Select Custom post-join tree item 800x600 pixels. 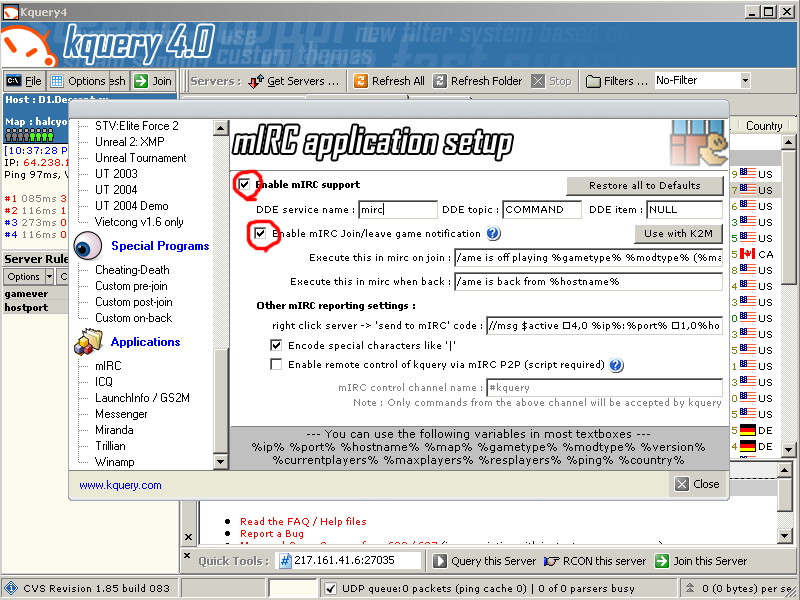click(134, 302)
